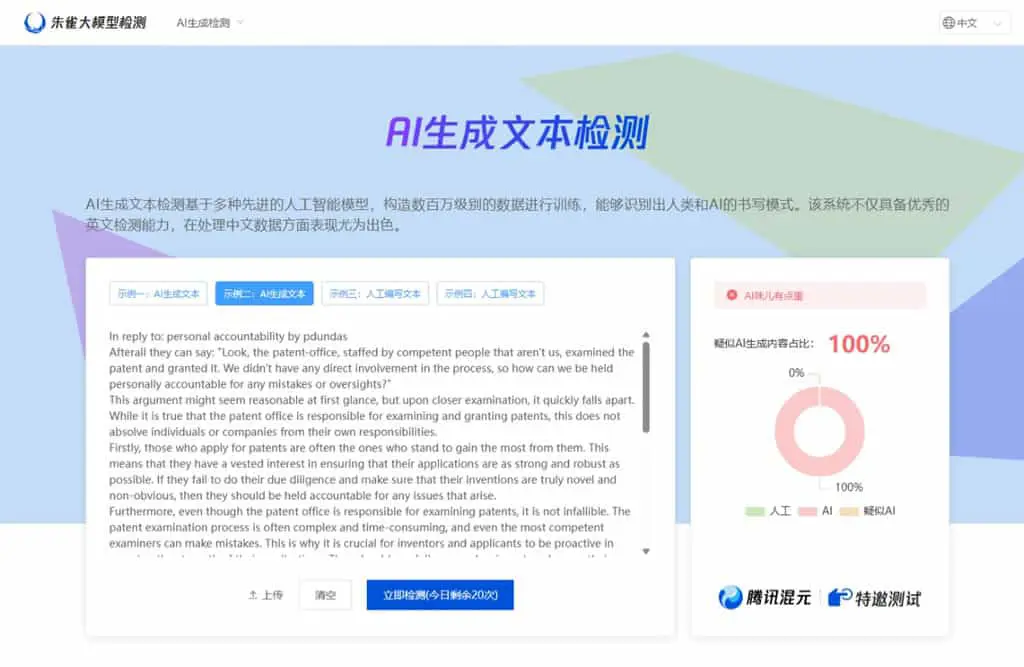1024x667 pixels.
Task: Click the globe language icon
Action: point(949,23)
